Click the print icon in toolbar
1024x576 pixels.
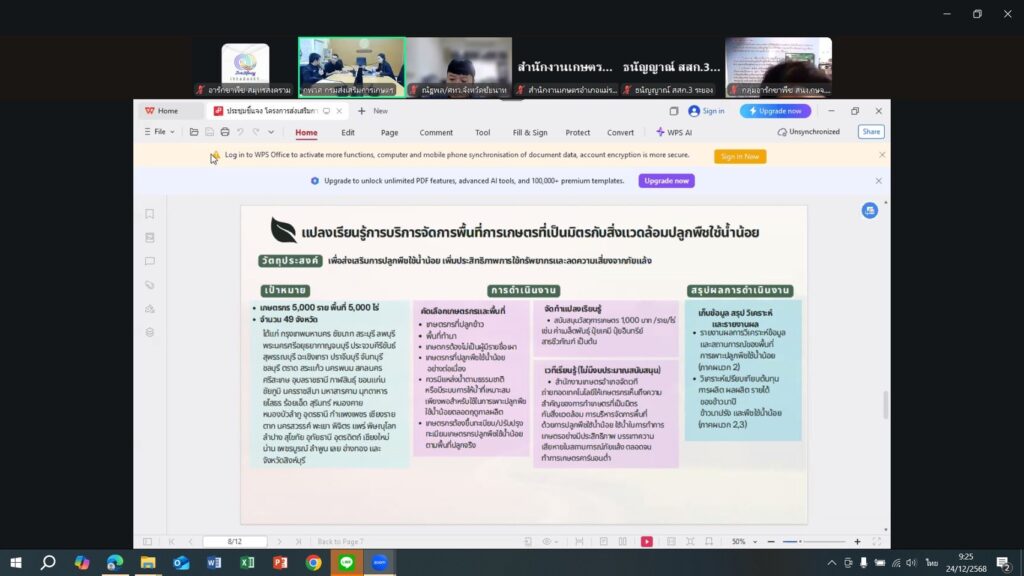224,132
